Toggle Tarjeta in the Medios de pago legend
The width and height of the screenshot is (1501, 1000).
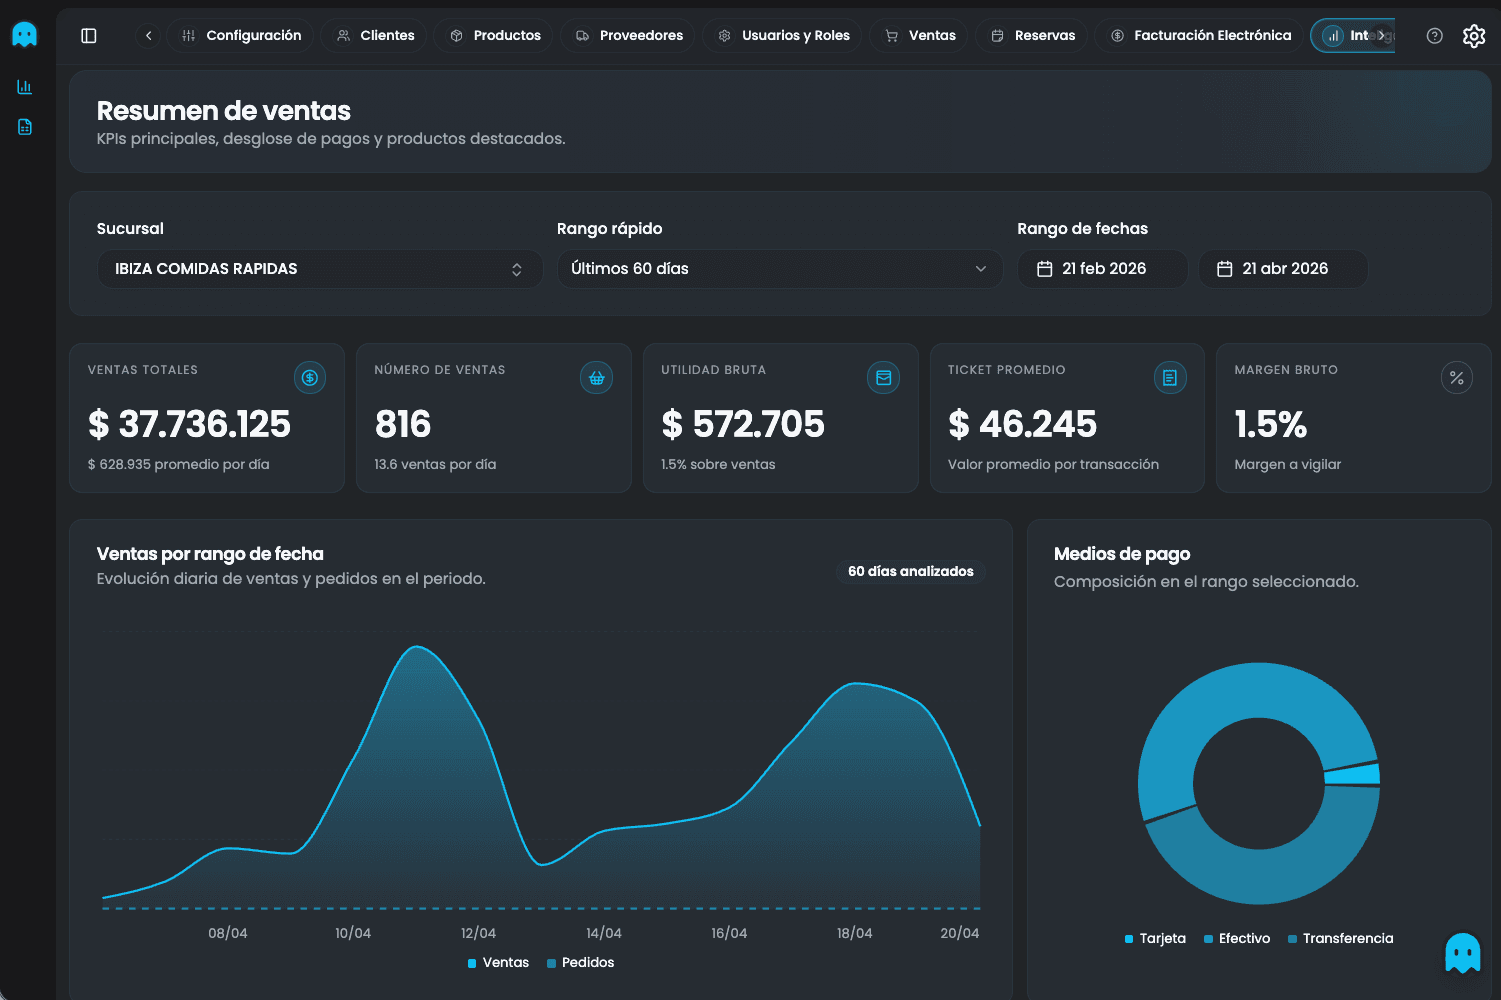click(x=1155, y=938)
